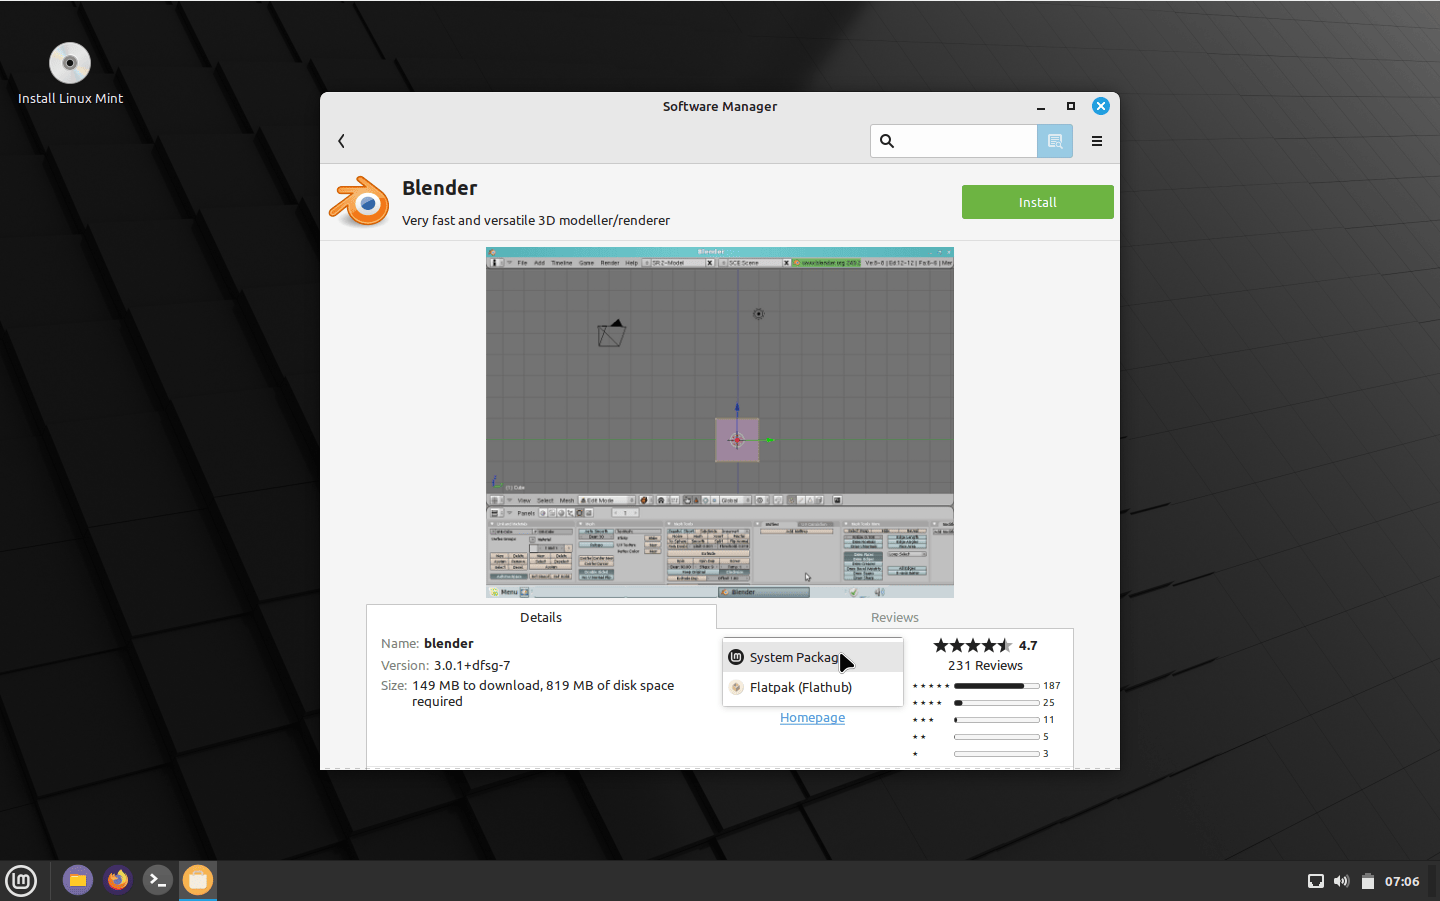
Task: Install Blender with the green button
Action: (1037, 202)
